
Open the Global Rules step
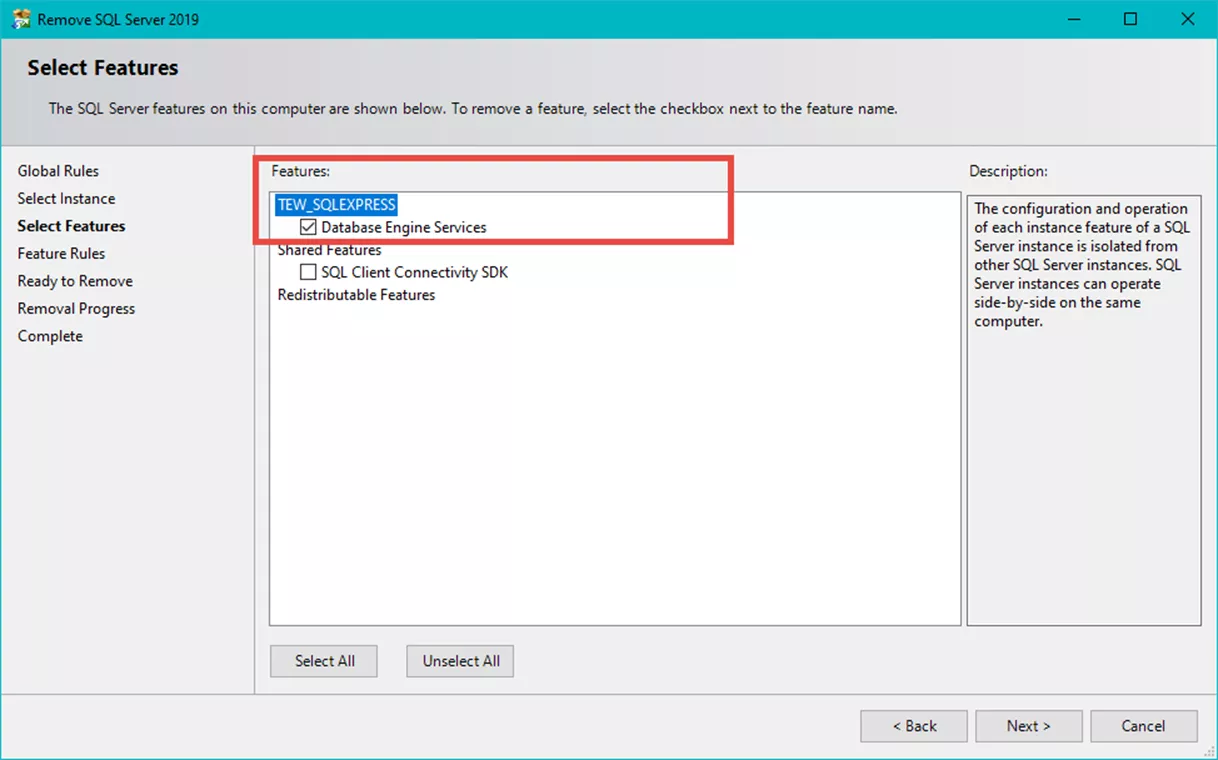click(x=58, y=171)
